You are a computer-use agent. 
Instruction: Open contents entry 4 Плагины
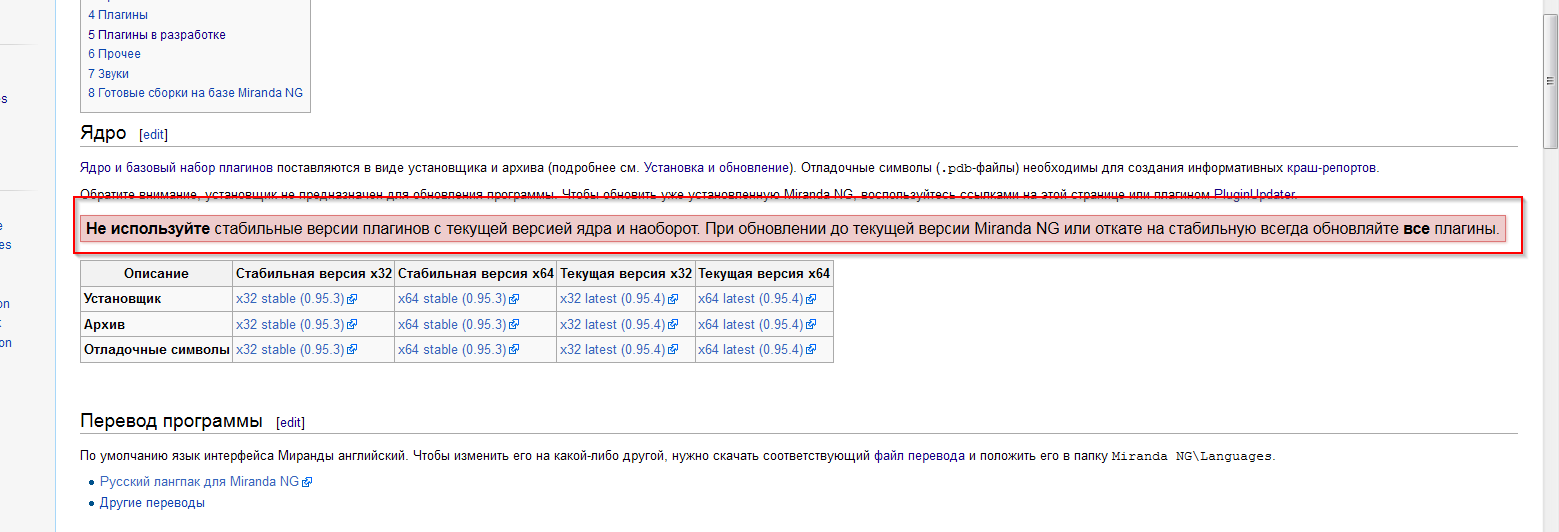(118, 15)
